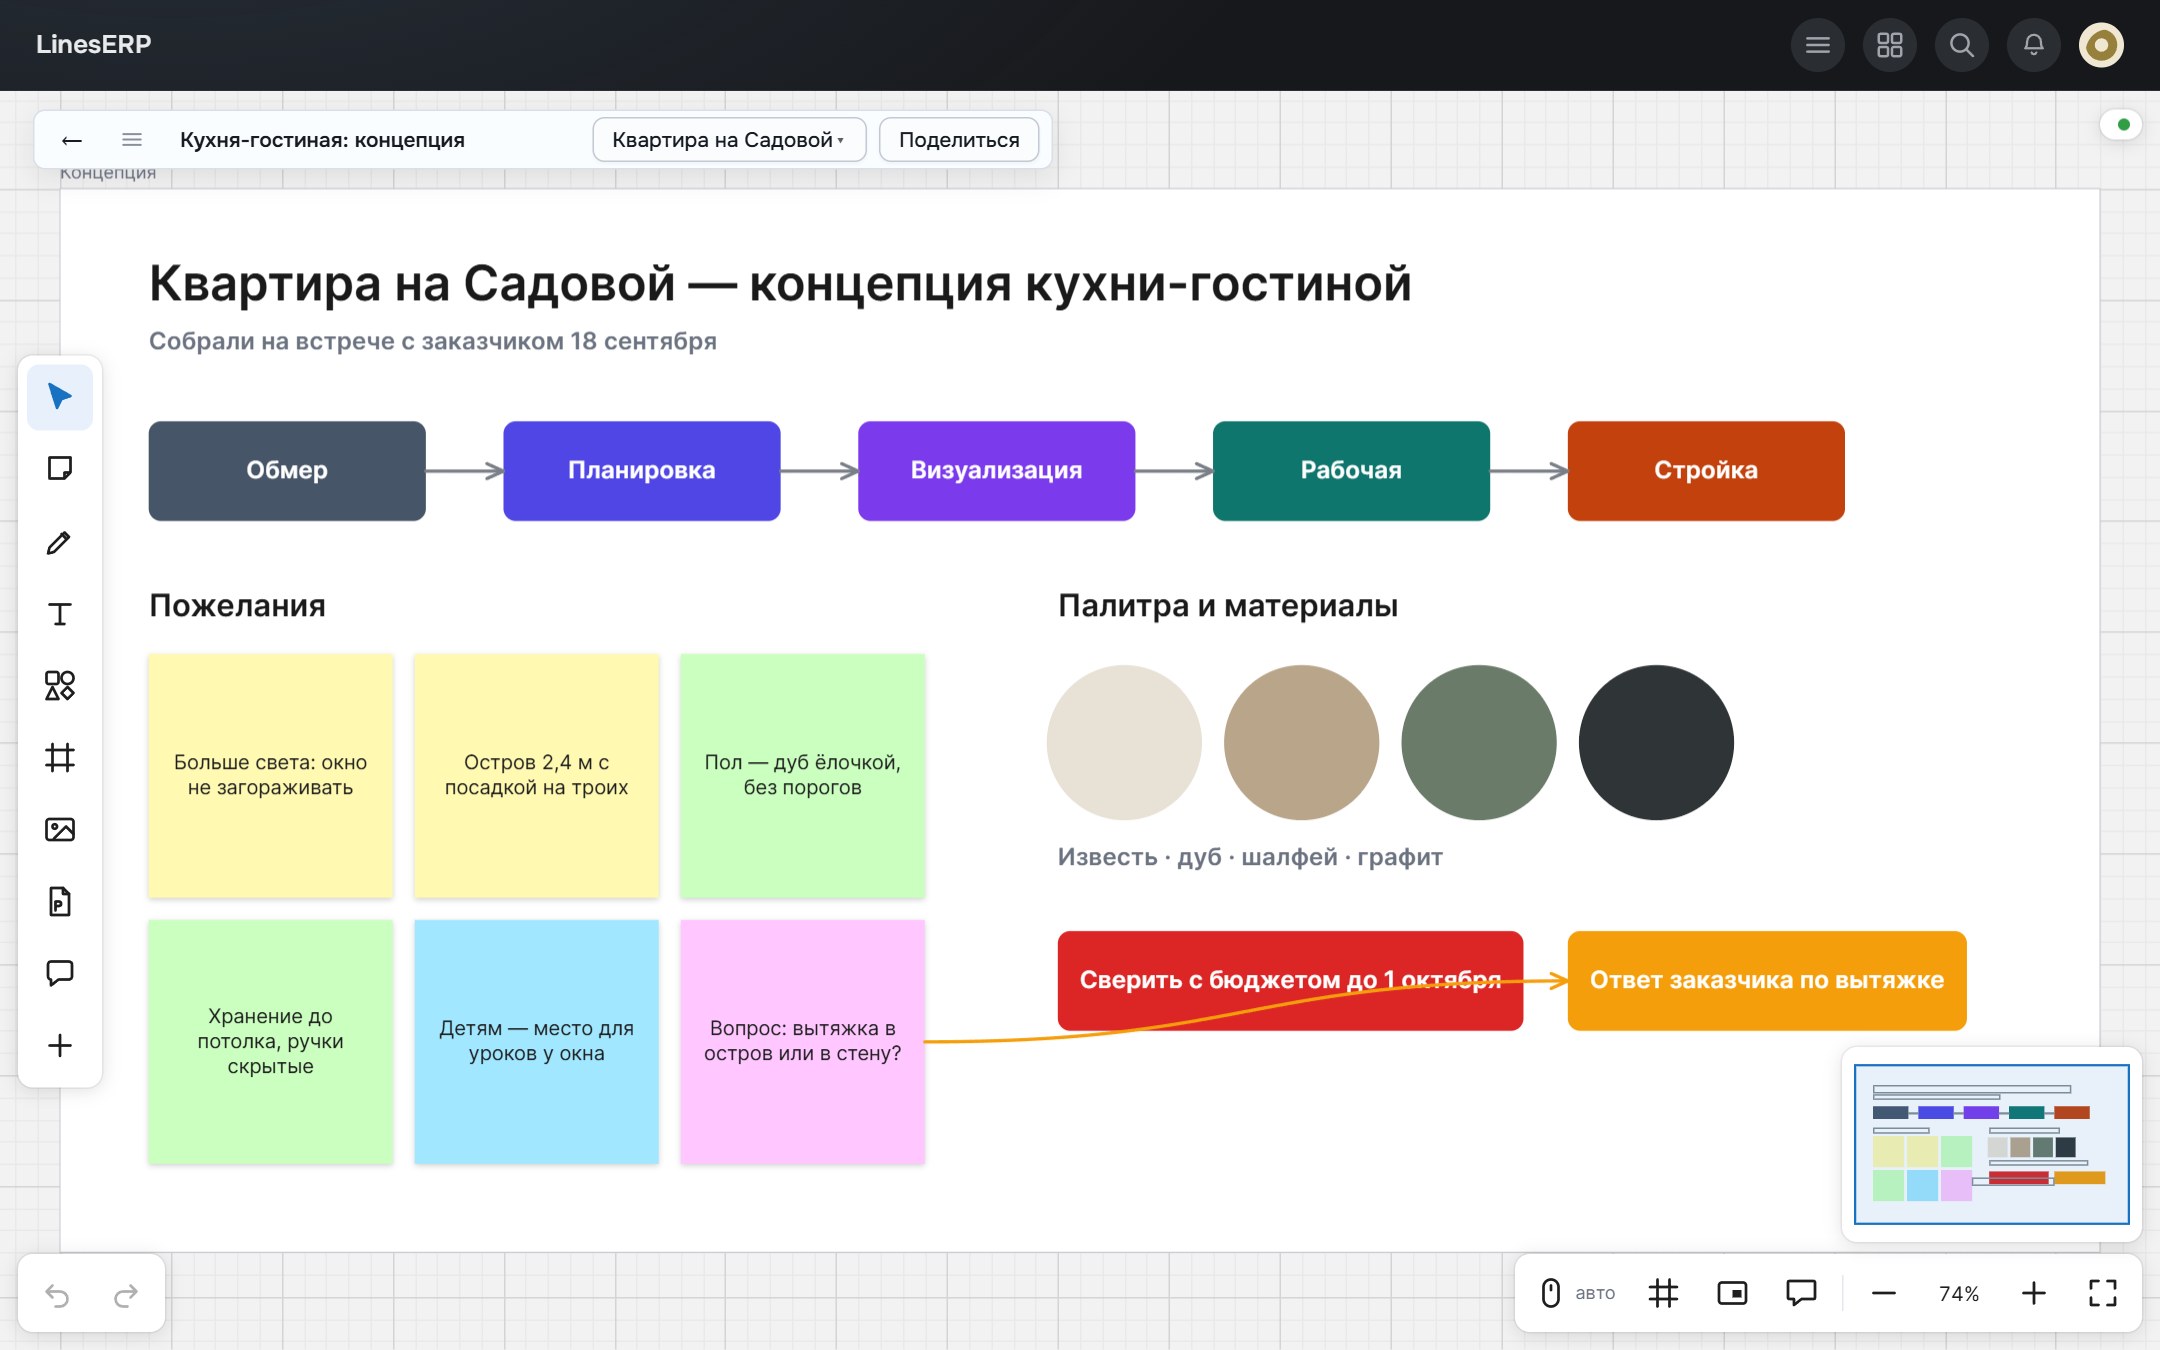Image resolution: width=2160 pixels, height=1350 pixels.
Task: Open search in the top bar
Action: coord(1962,45)
